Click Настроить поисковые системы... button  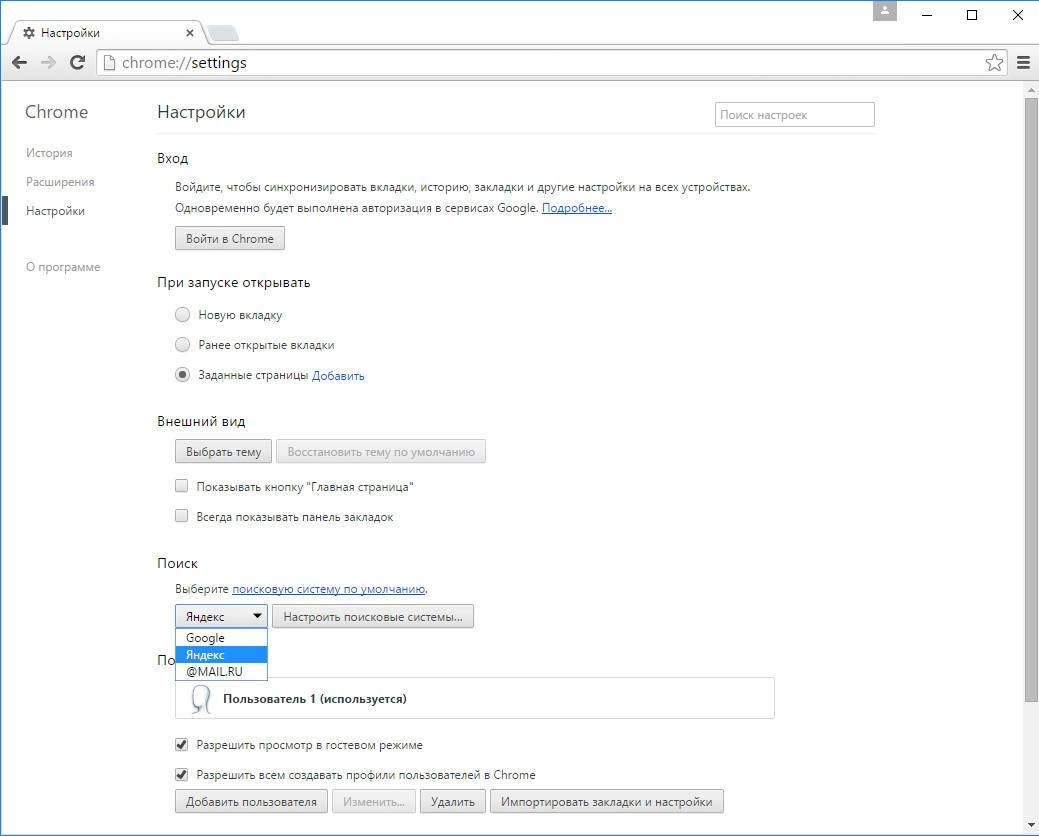point(373,617)
